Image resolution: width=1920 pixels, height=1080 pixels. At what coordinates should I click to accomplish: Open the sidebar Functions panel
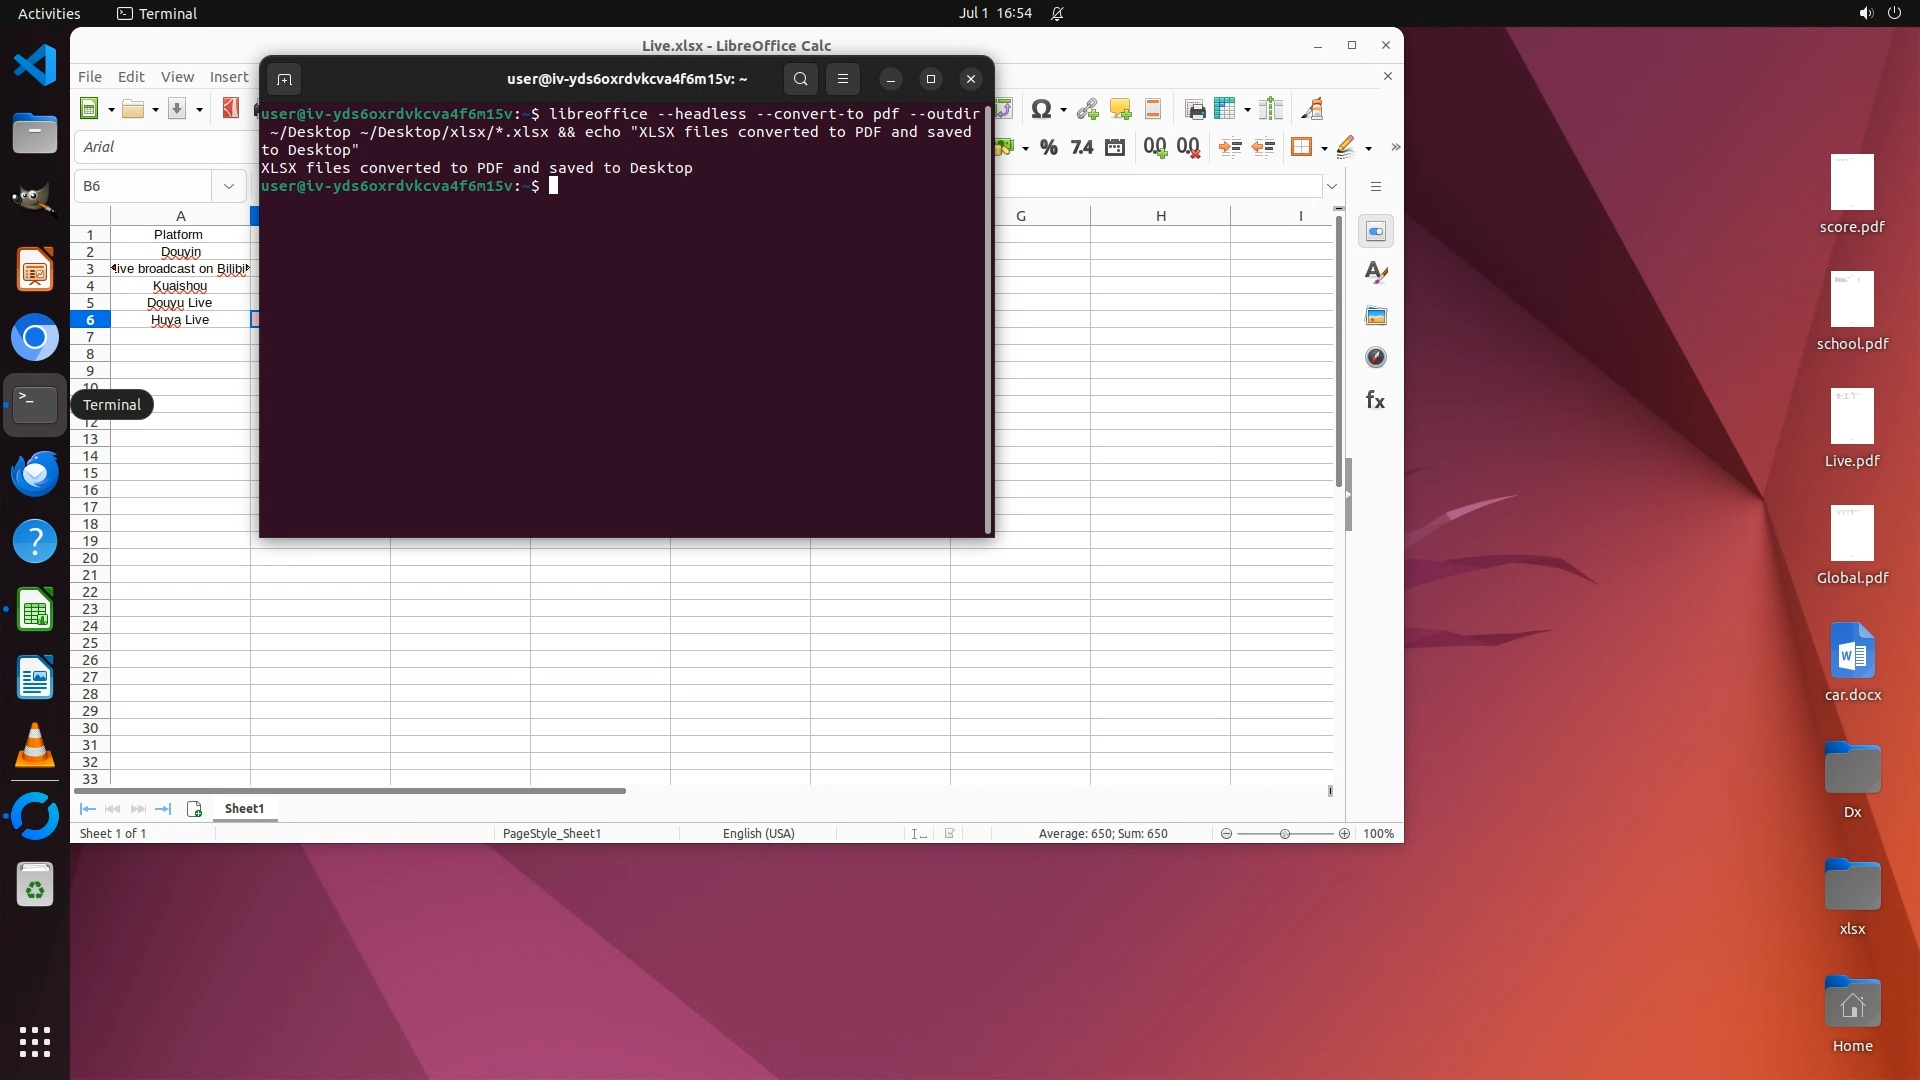pyautogui.click(x=1375, y=401)
